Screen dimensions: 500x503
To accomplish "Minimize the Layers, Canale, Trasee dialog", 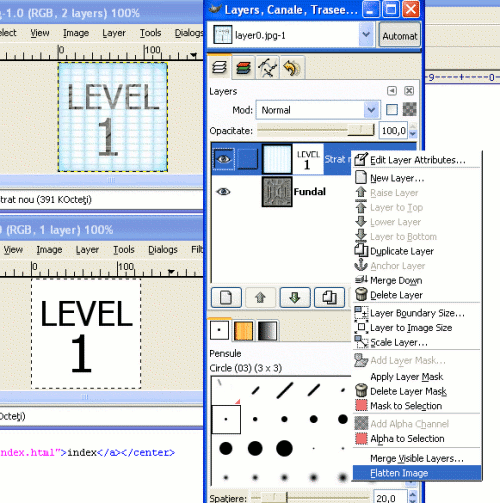I will [x=370, y=10].
